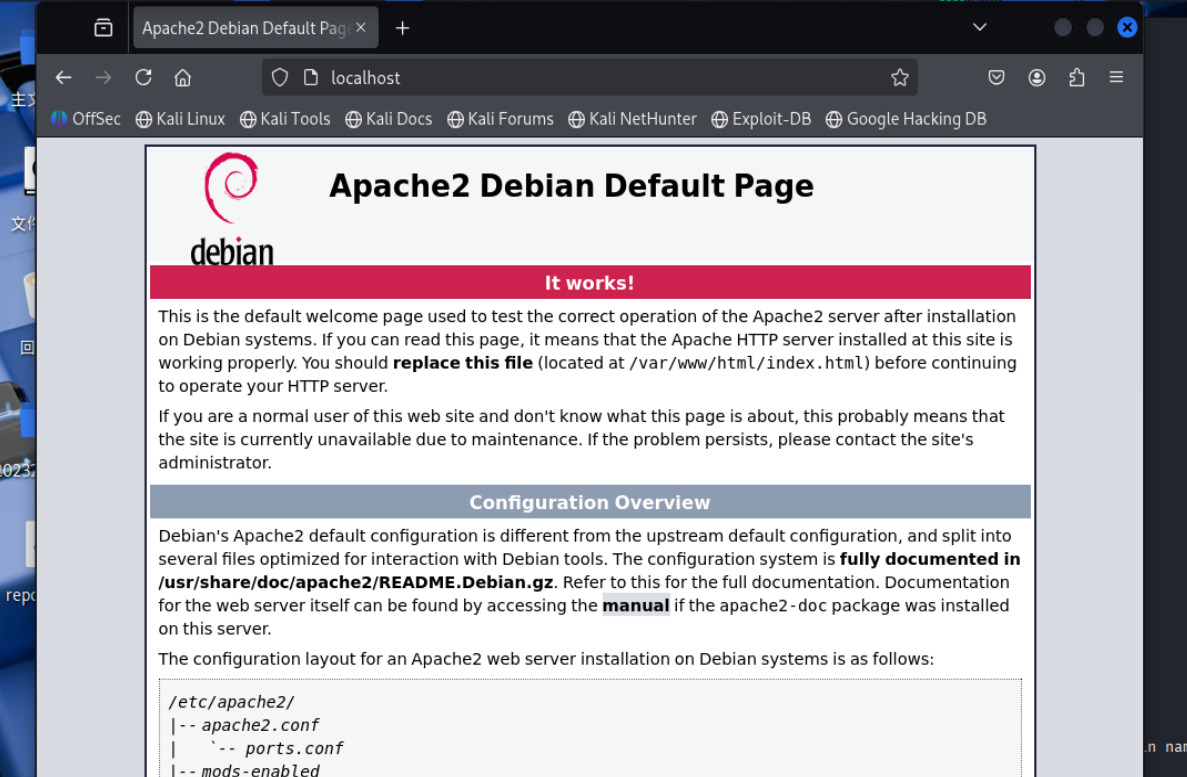Image resolution: width=1187 pixels, height=777 pixels.
Task: Expand the list all tabs chevron
Action: (x=980, y=27)
